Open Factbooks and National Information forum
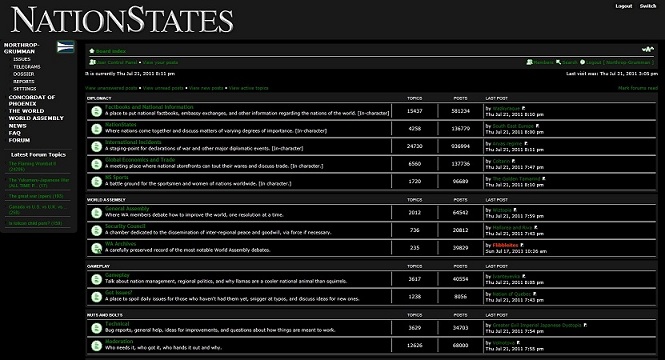The height and width of the screenshot is (360, 665). (149, 107)
